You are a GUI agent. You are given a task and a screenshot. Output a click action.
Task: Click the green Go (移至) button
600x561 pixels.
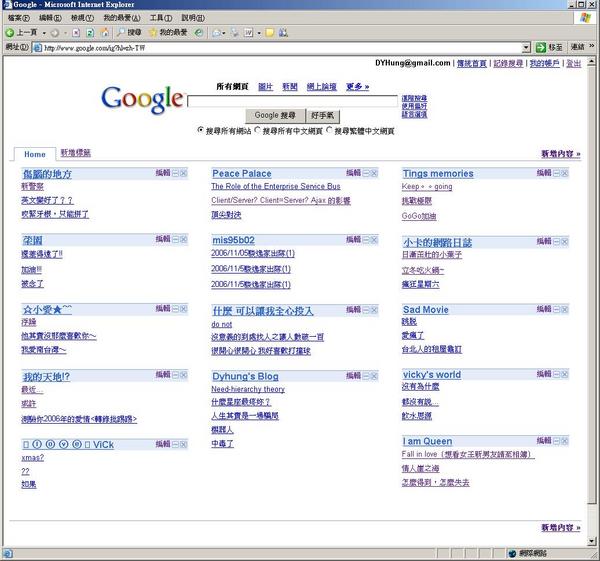tap(549, 47)
